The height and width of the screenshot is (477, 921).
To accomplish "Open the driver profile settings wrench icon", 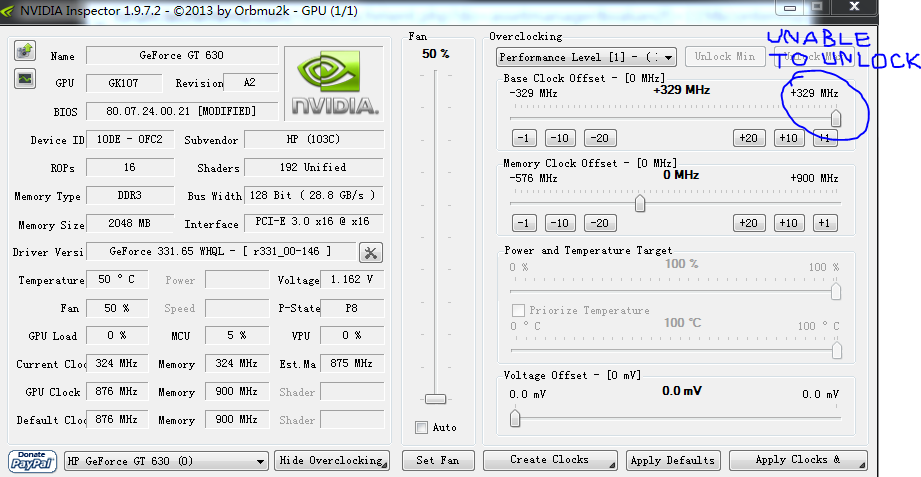I will click(x=371, y=253).
